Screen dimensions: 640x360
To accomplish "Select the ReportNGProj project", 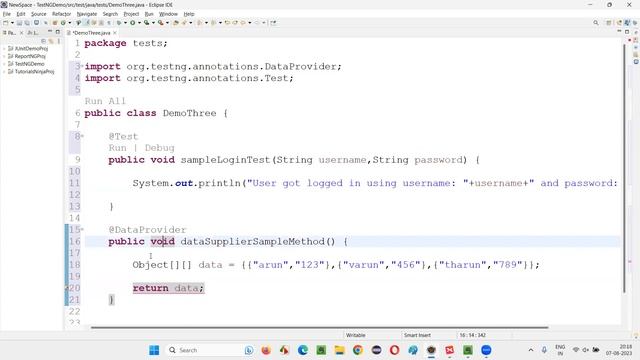I will click(30, 56).
